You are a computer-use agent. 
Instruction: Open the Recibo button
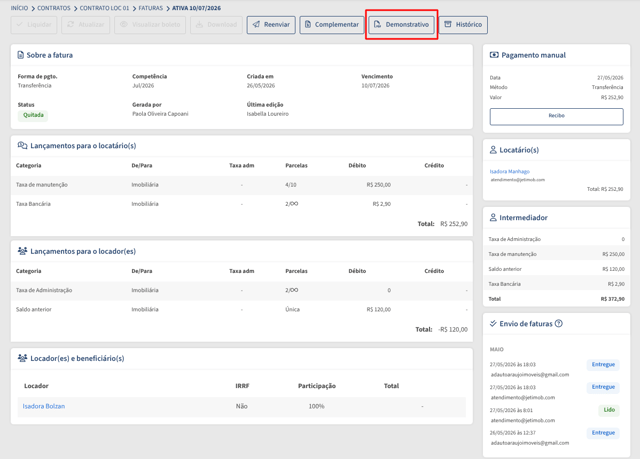556,116
